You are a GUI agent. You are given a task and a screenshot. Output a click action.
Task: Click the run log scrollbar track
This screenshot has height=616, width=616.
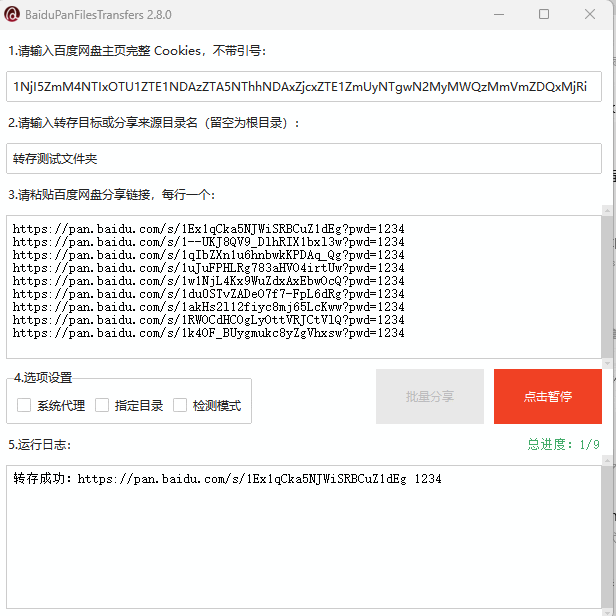(x=607, y=538)
